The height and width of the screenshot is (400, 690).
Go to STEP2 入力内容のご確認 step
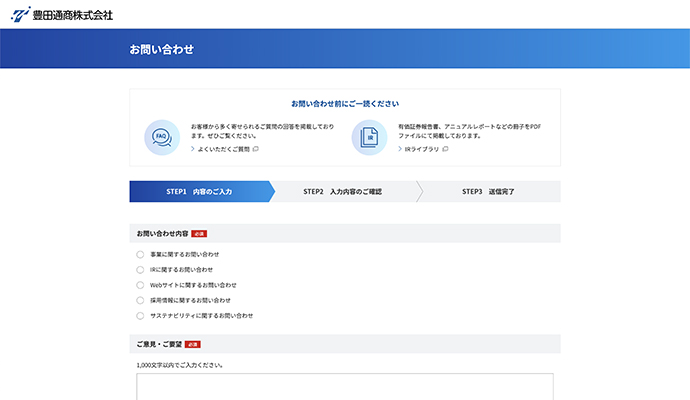(x=342, y=191)
